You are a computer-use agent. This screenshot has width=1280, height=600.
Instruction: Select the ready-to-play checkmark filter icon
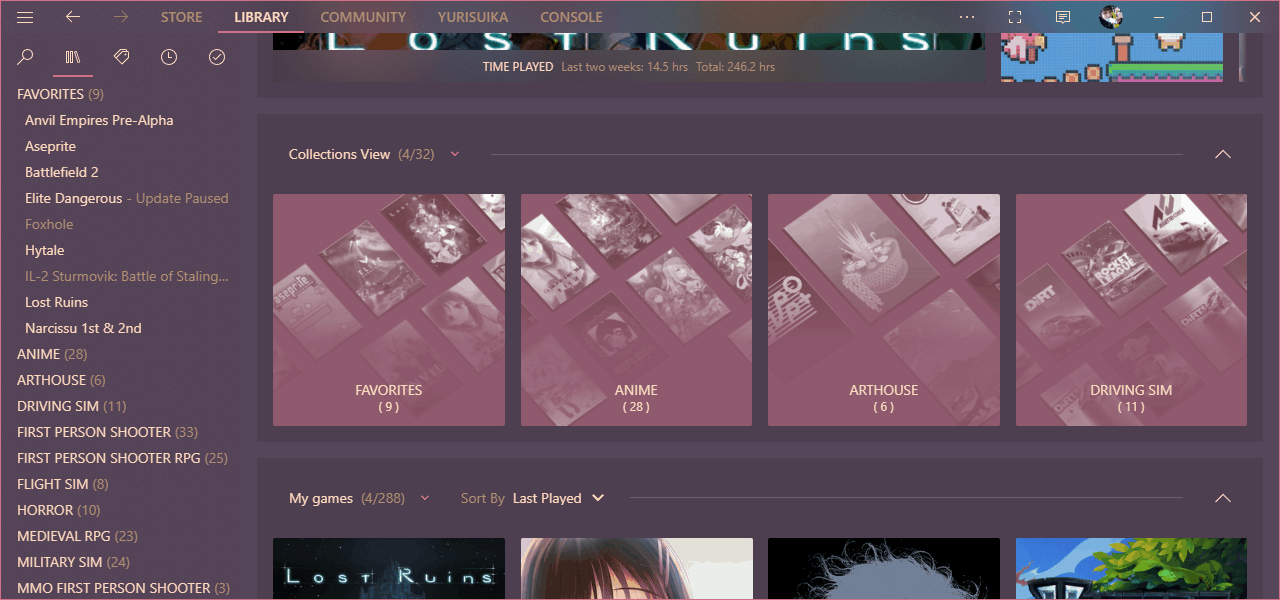[217, 58]
